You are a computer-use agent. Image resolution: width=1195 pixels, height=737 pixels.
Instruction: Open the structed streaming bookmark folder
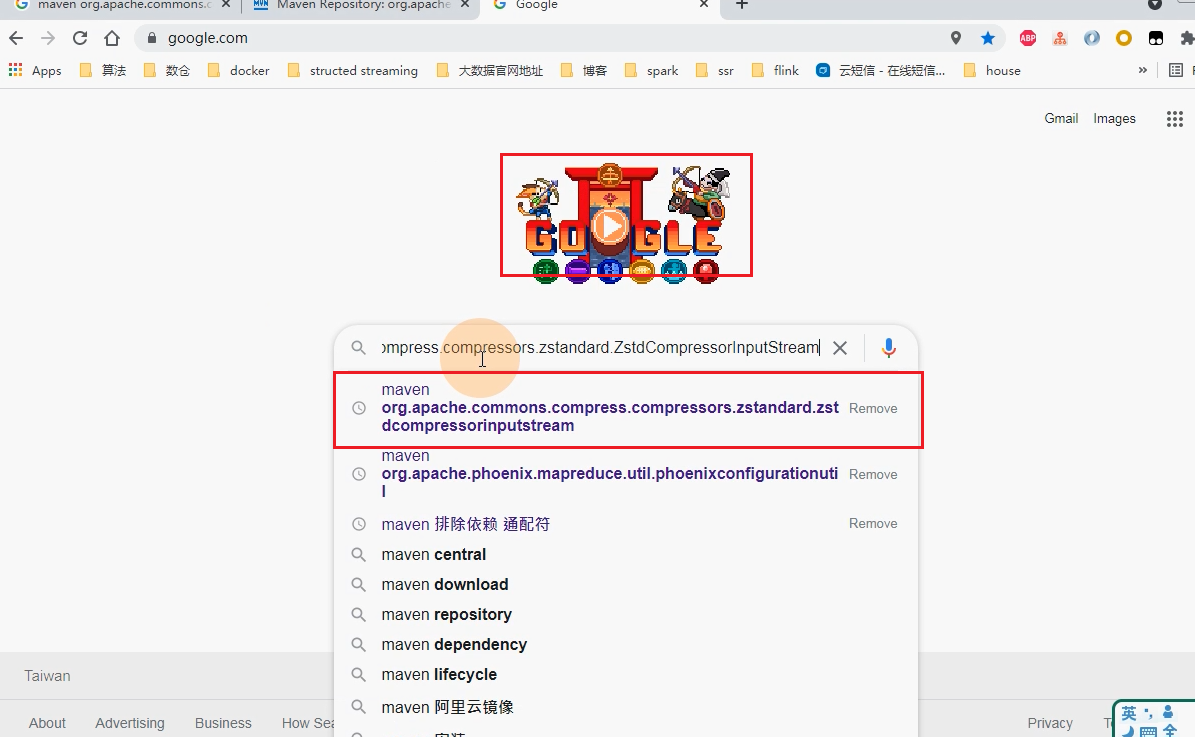pos(353,70)
